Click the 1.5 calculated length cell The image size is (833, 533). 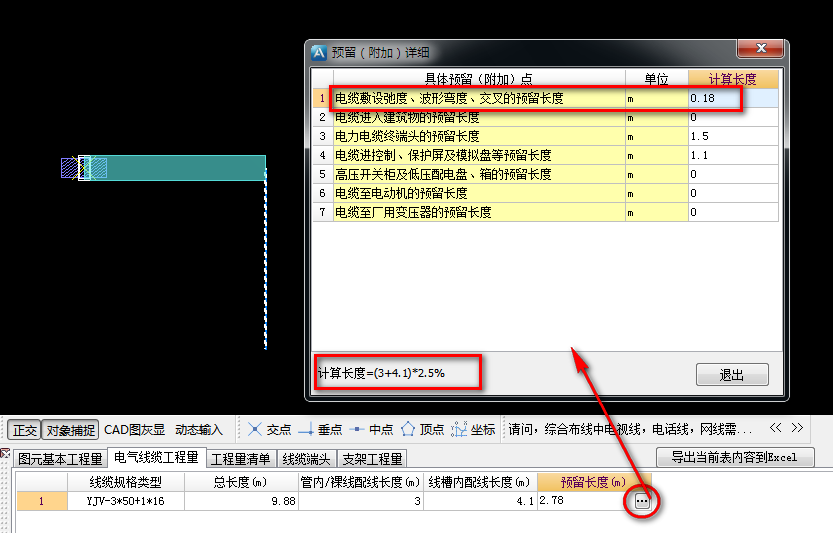tap(733, 137)
